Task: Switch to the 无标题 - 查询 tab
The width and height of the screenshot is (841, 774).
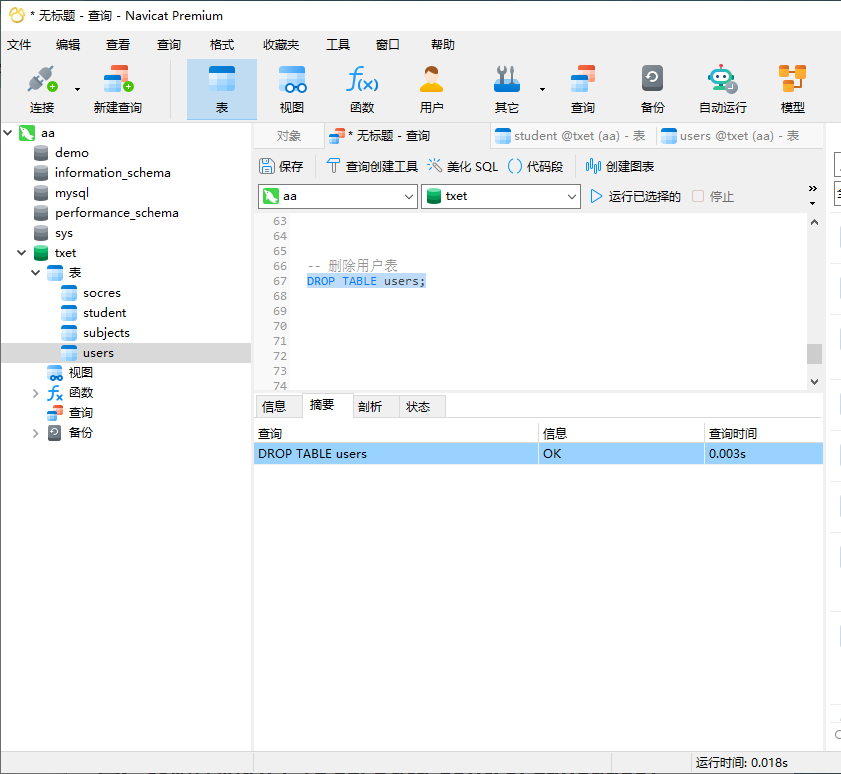Action: (407, 136)
